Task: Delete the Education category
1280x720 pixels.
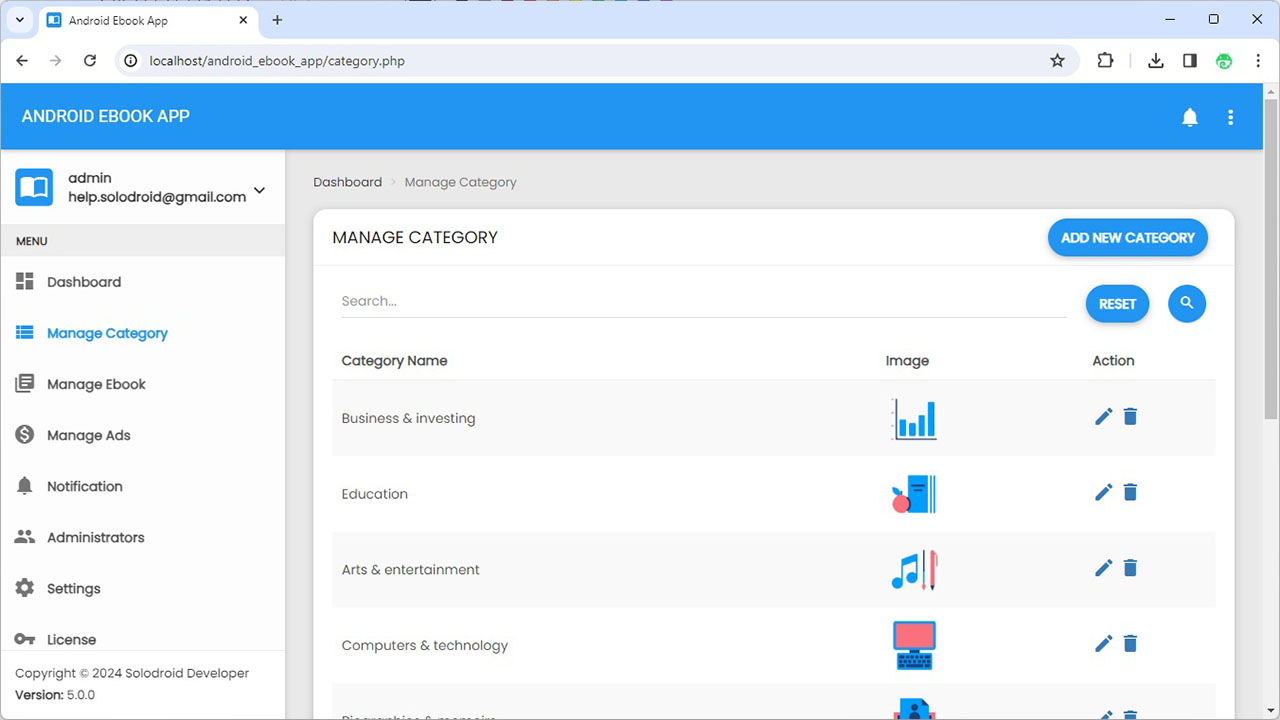Action: click(x=1130, y=492)
